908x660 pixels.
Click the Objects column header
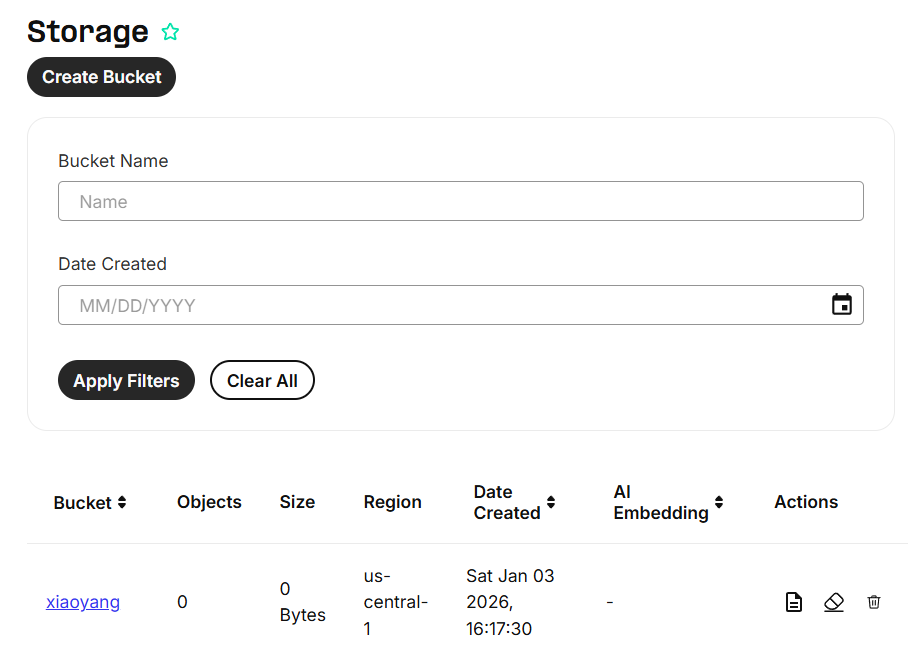pos(209,502)
